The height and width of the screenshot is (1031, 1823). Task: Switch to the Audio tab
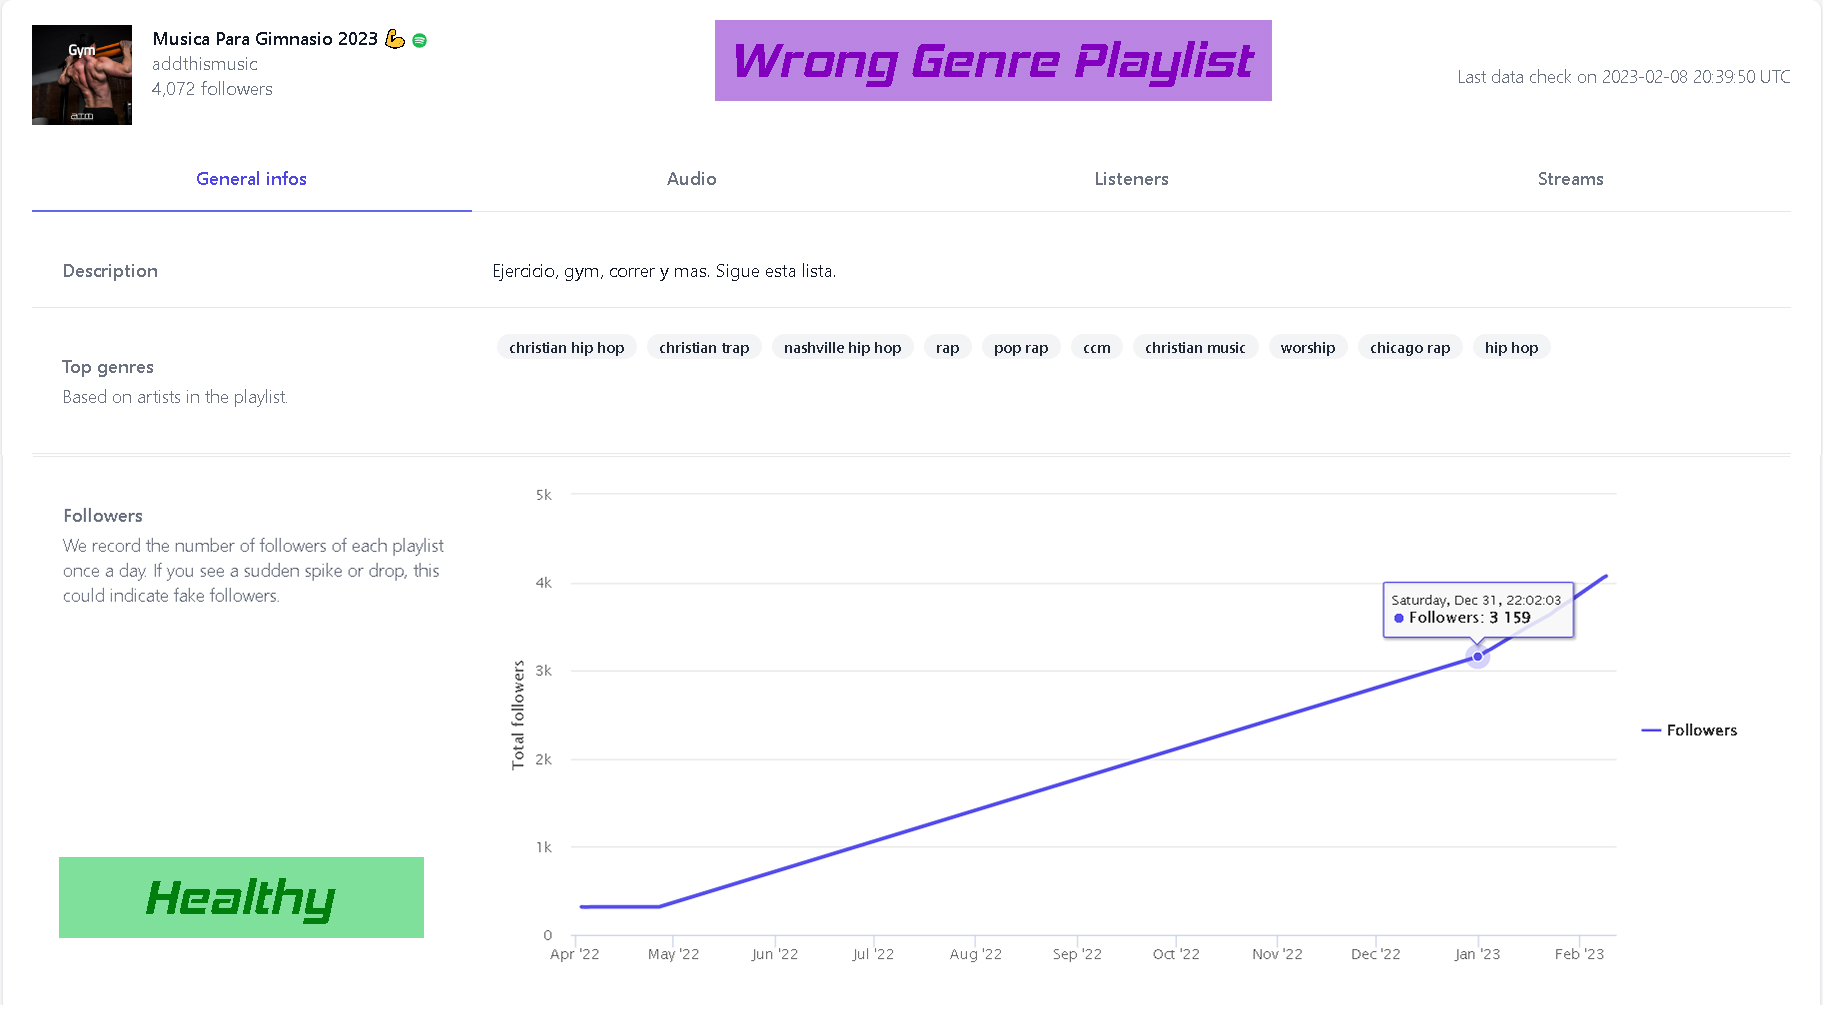click(691, 179)
